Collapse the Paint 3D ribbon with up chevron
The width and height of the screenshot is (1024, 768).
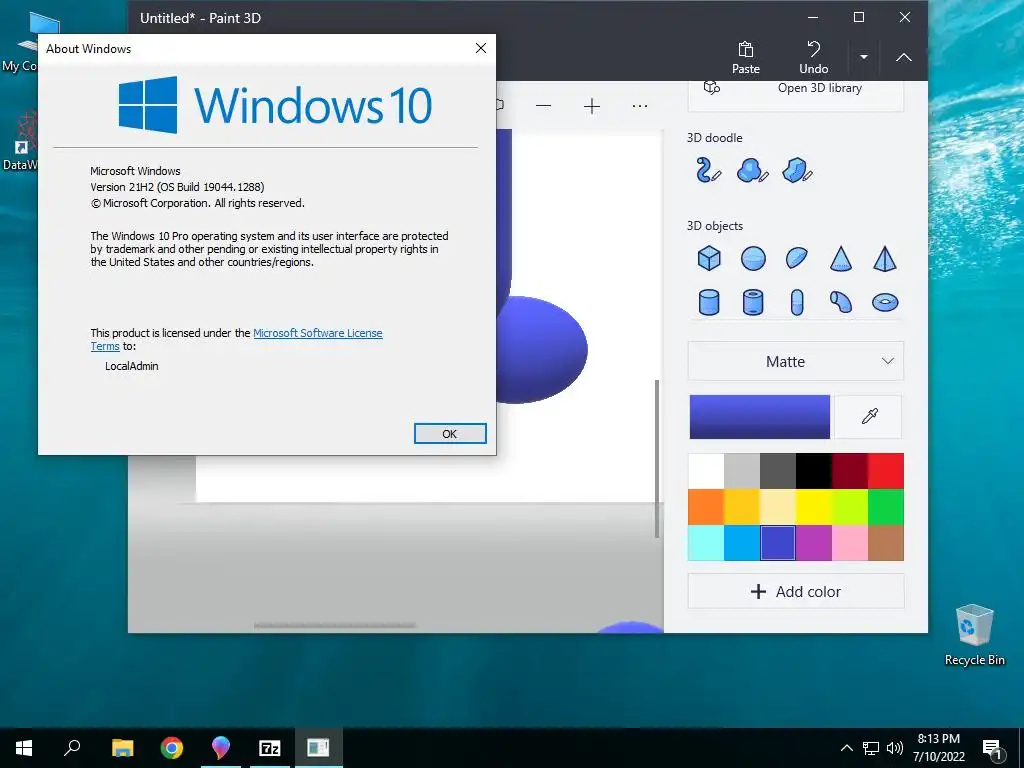coord(904,57)
